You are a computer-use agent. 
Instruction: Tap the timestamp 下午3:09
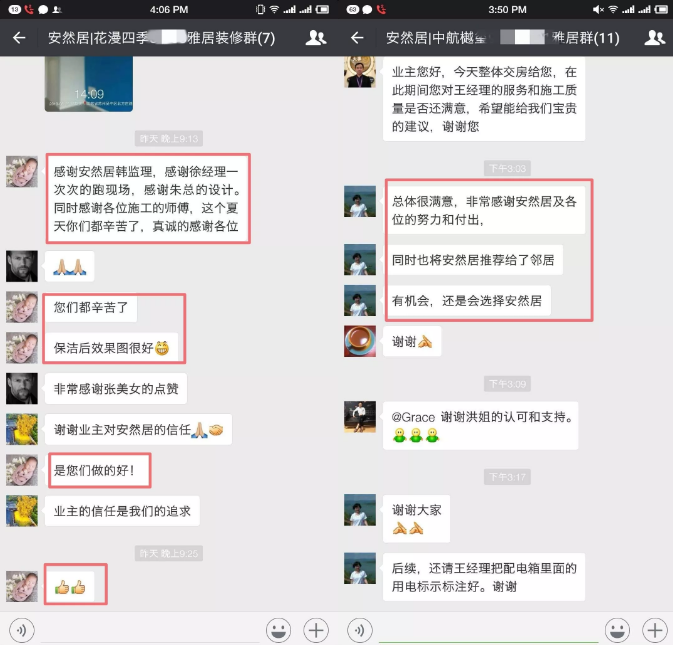pyautogui.click(x=507, y=384)
